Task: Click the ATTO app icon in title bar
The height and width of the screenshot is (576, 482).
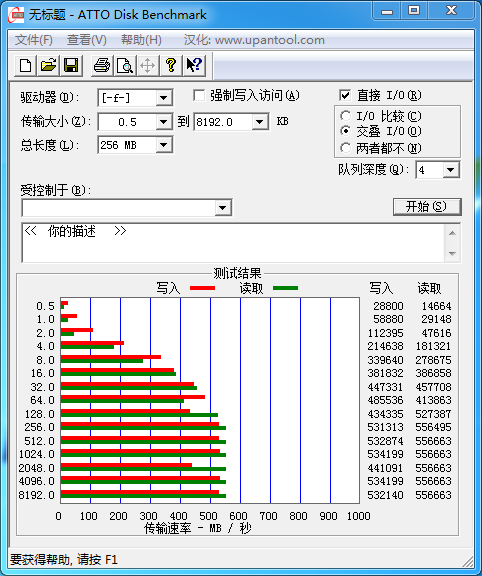Action: click(16, 15)
